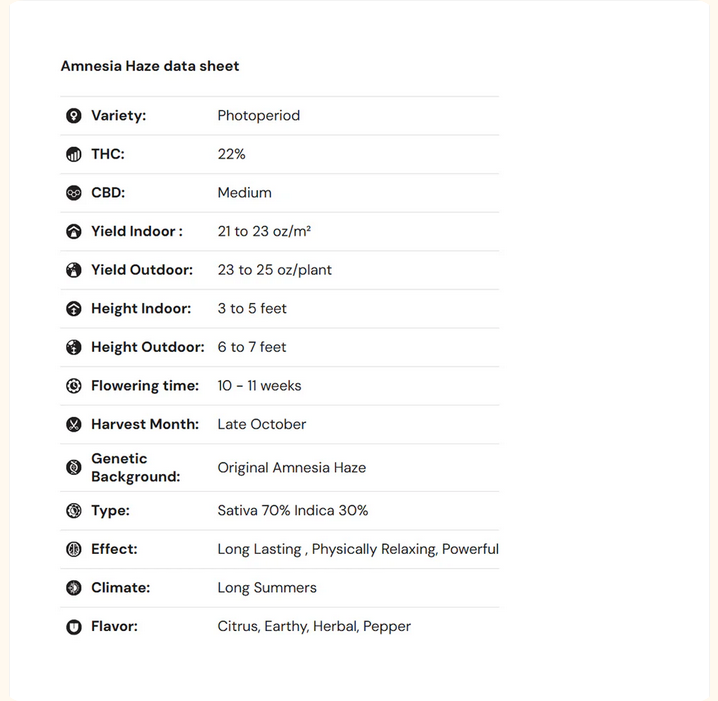Click the Photoperiod variety value
The height and width of the screenshot is (701, 718).
point(259,116)
